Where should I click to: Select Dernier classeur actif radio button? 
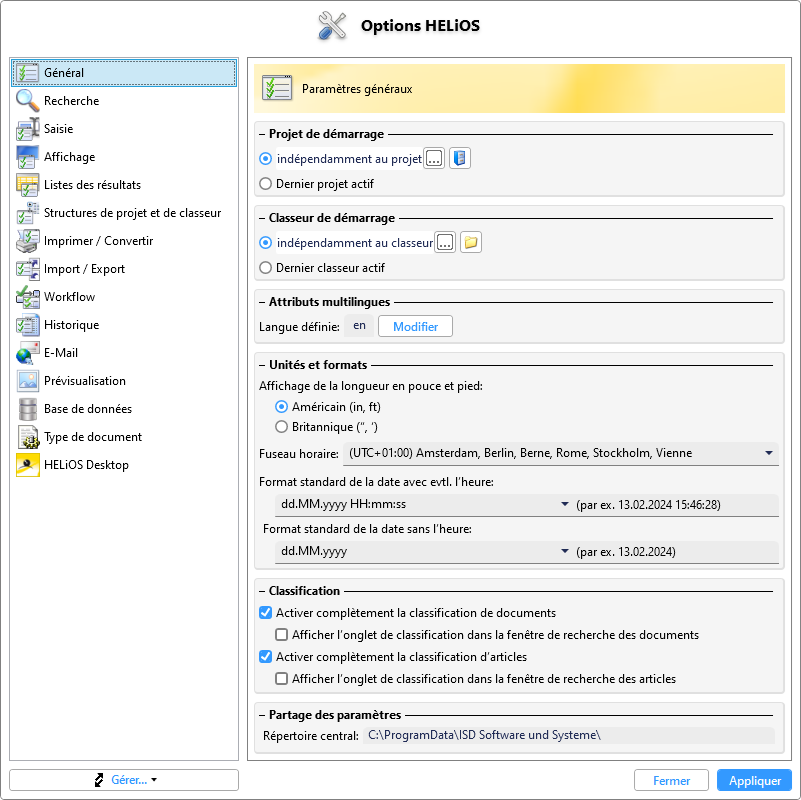(265, 268)
